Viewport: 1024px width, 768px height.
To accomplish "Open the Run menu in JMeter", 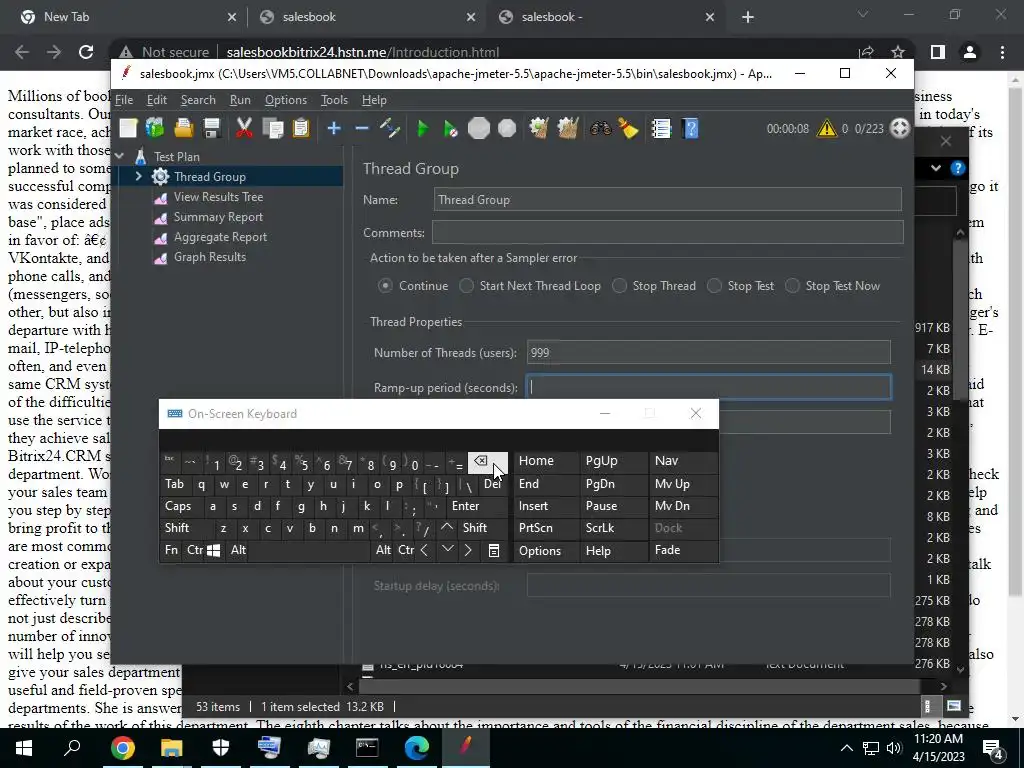I will [x=240, y=100].
